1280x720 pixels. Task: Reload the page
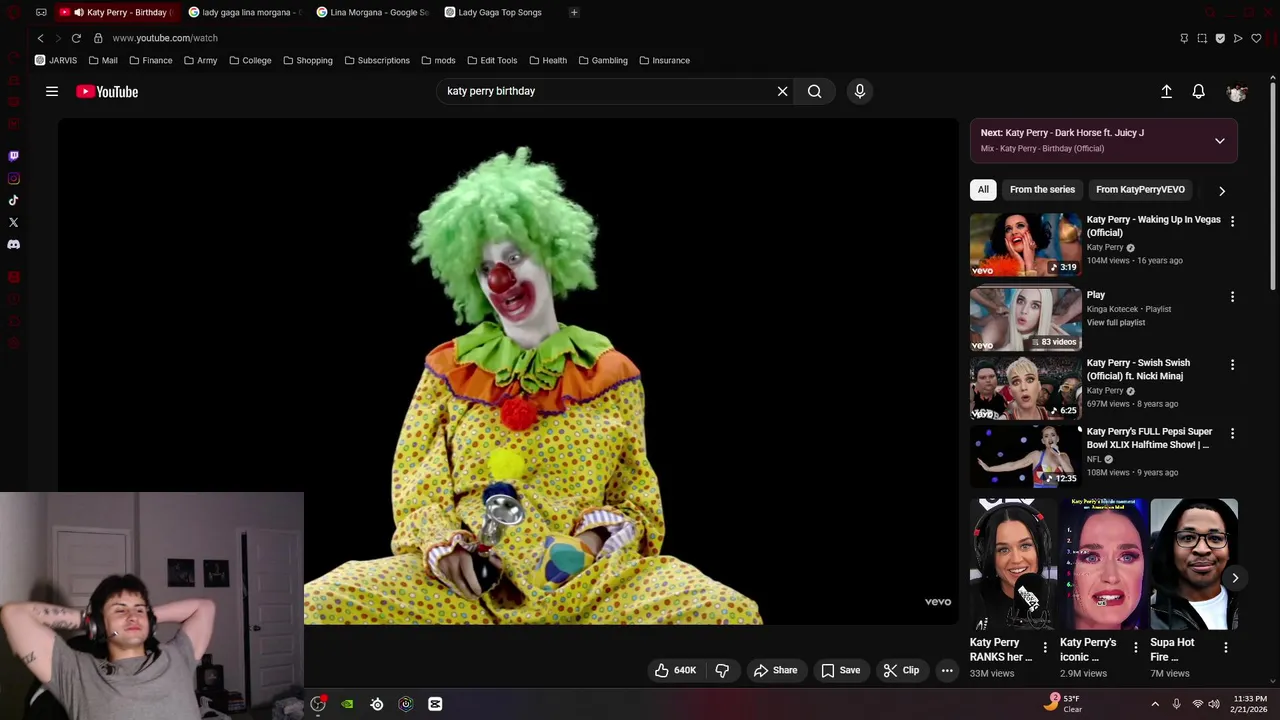point(76,38)
